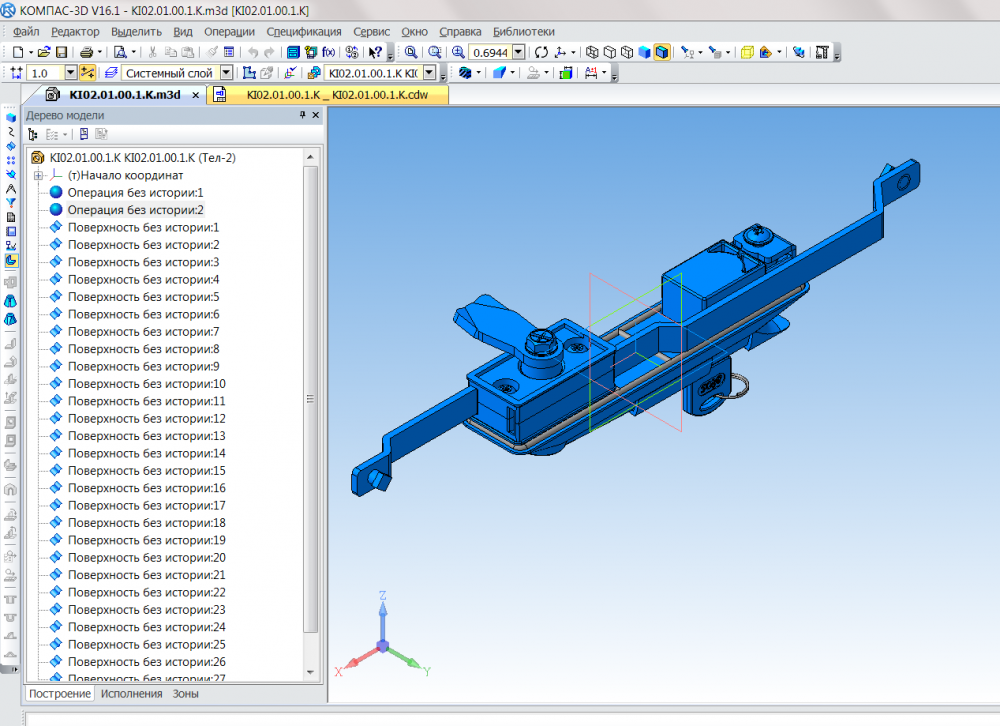1000x726 pixels.
Task: Open the Системный слой layer dropdown
Action: coord(226,73)
